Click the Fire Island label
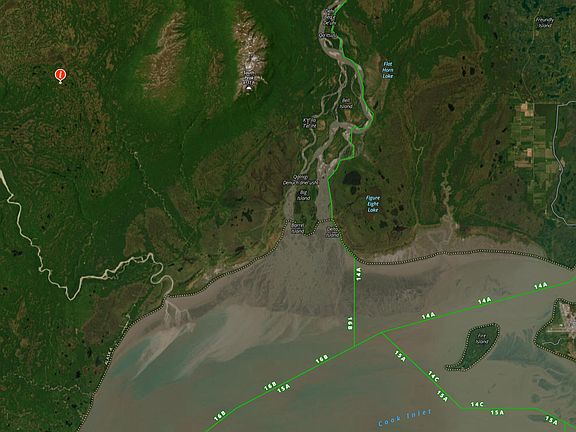The width and height of the screenshot is (576, 432). (x=481, y=338)
